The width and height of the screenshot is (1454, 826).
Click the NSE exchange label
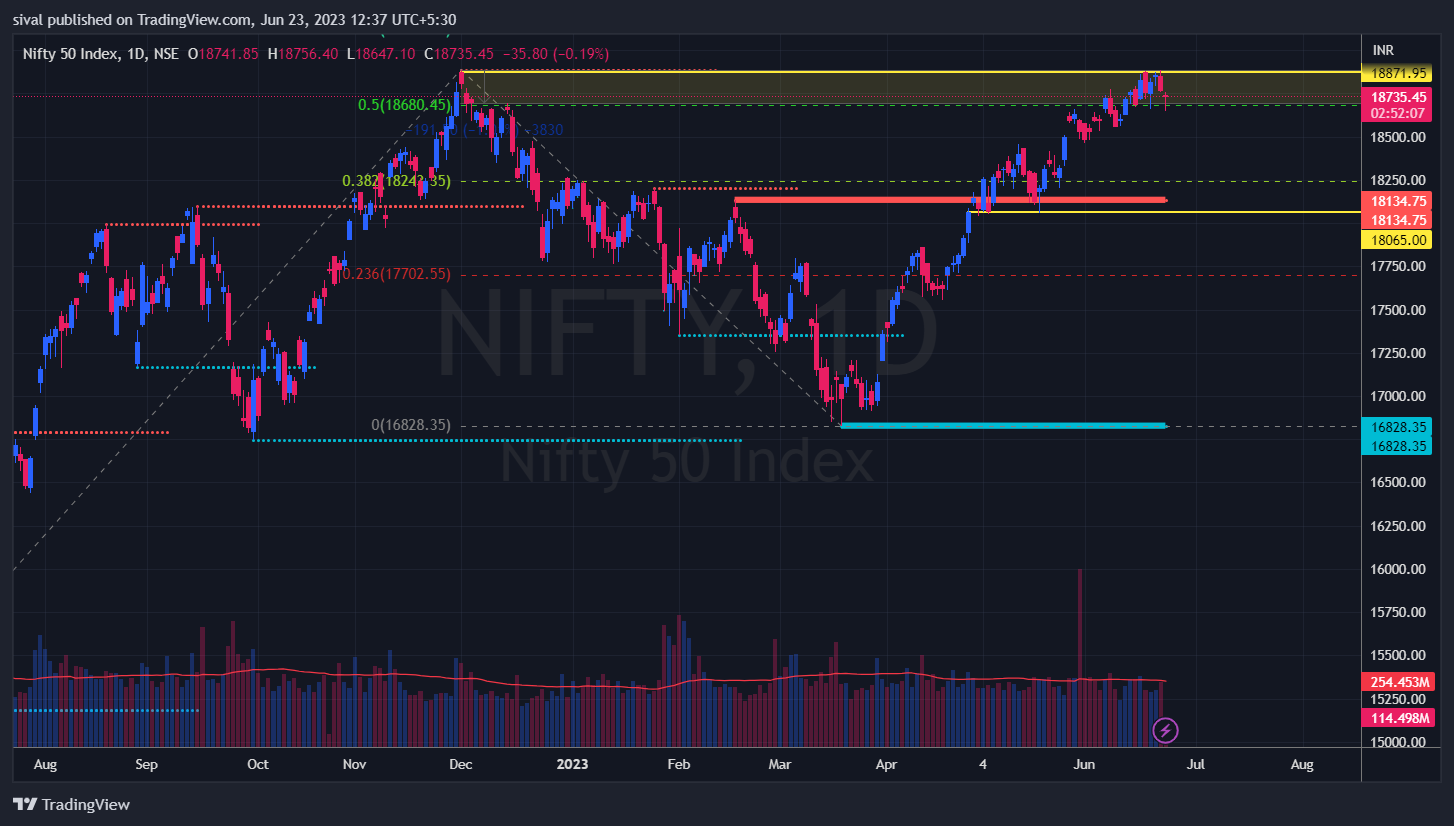point(166,53)
